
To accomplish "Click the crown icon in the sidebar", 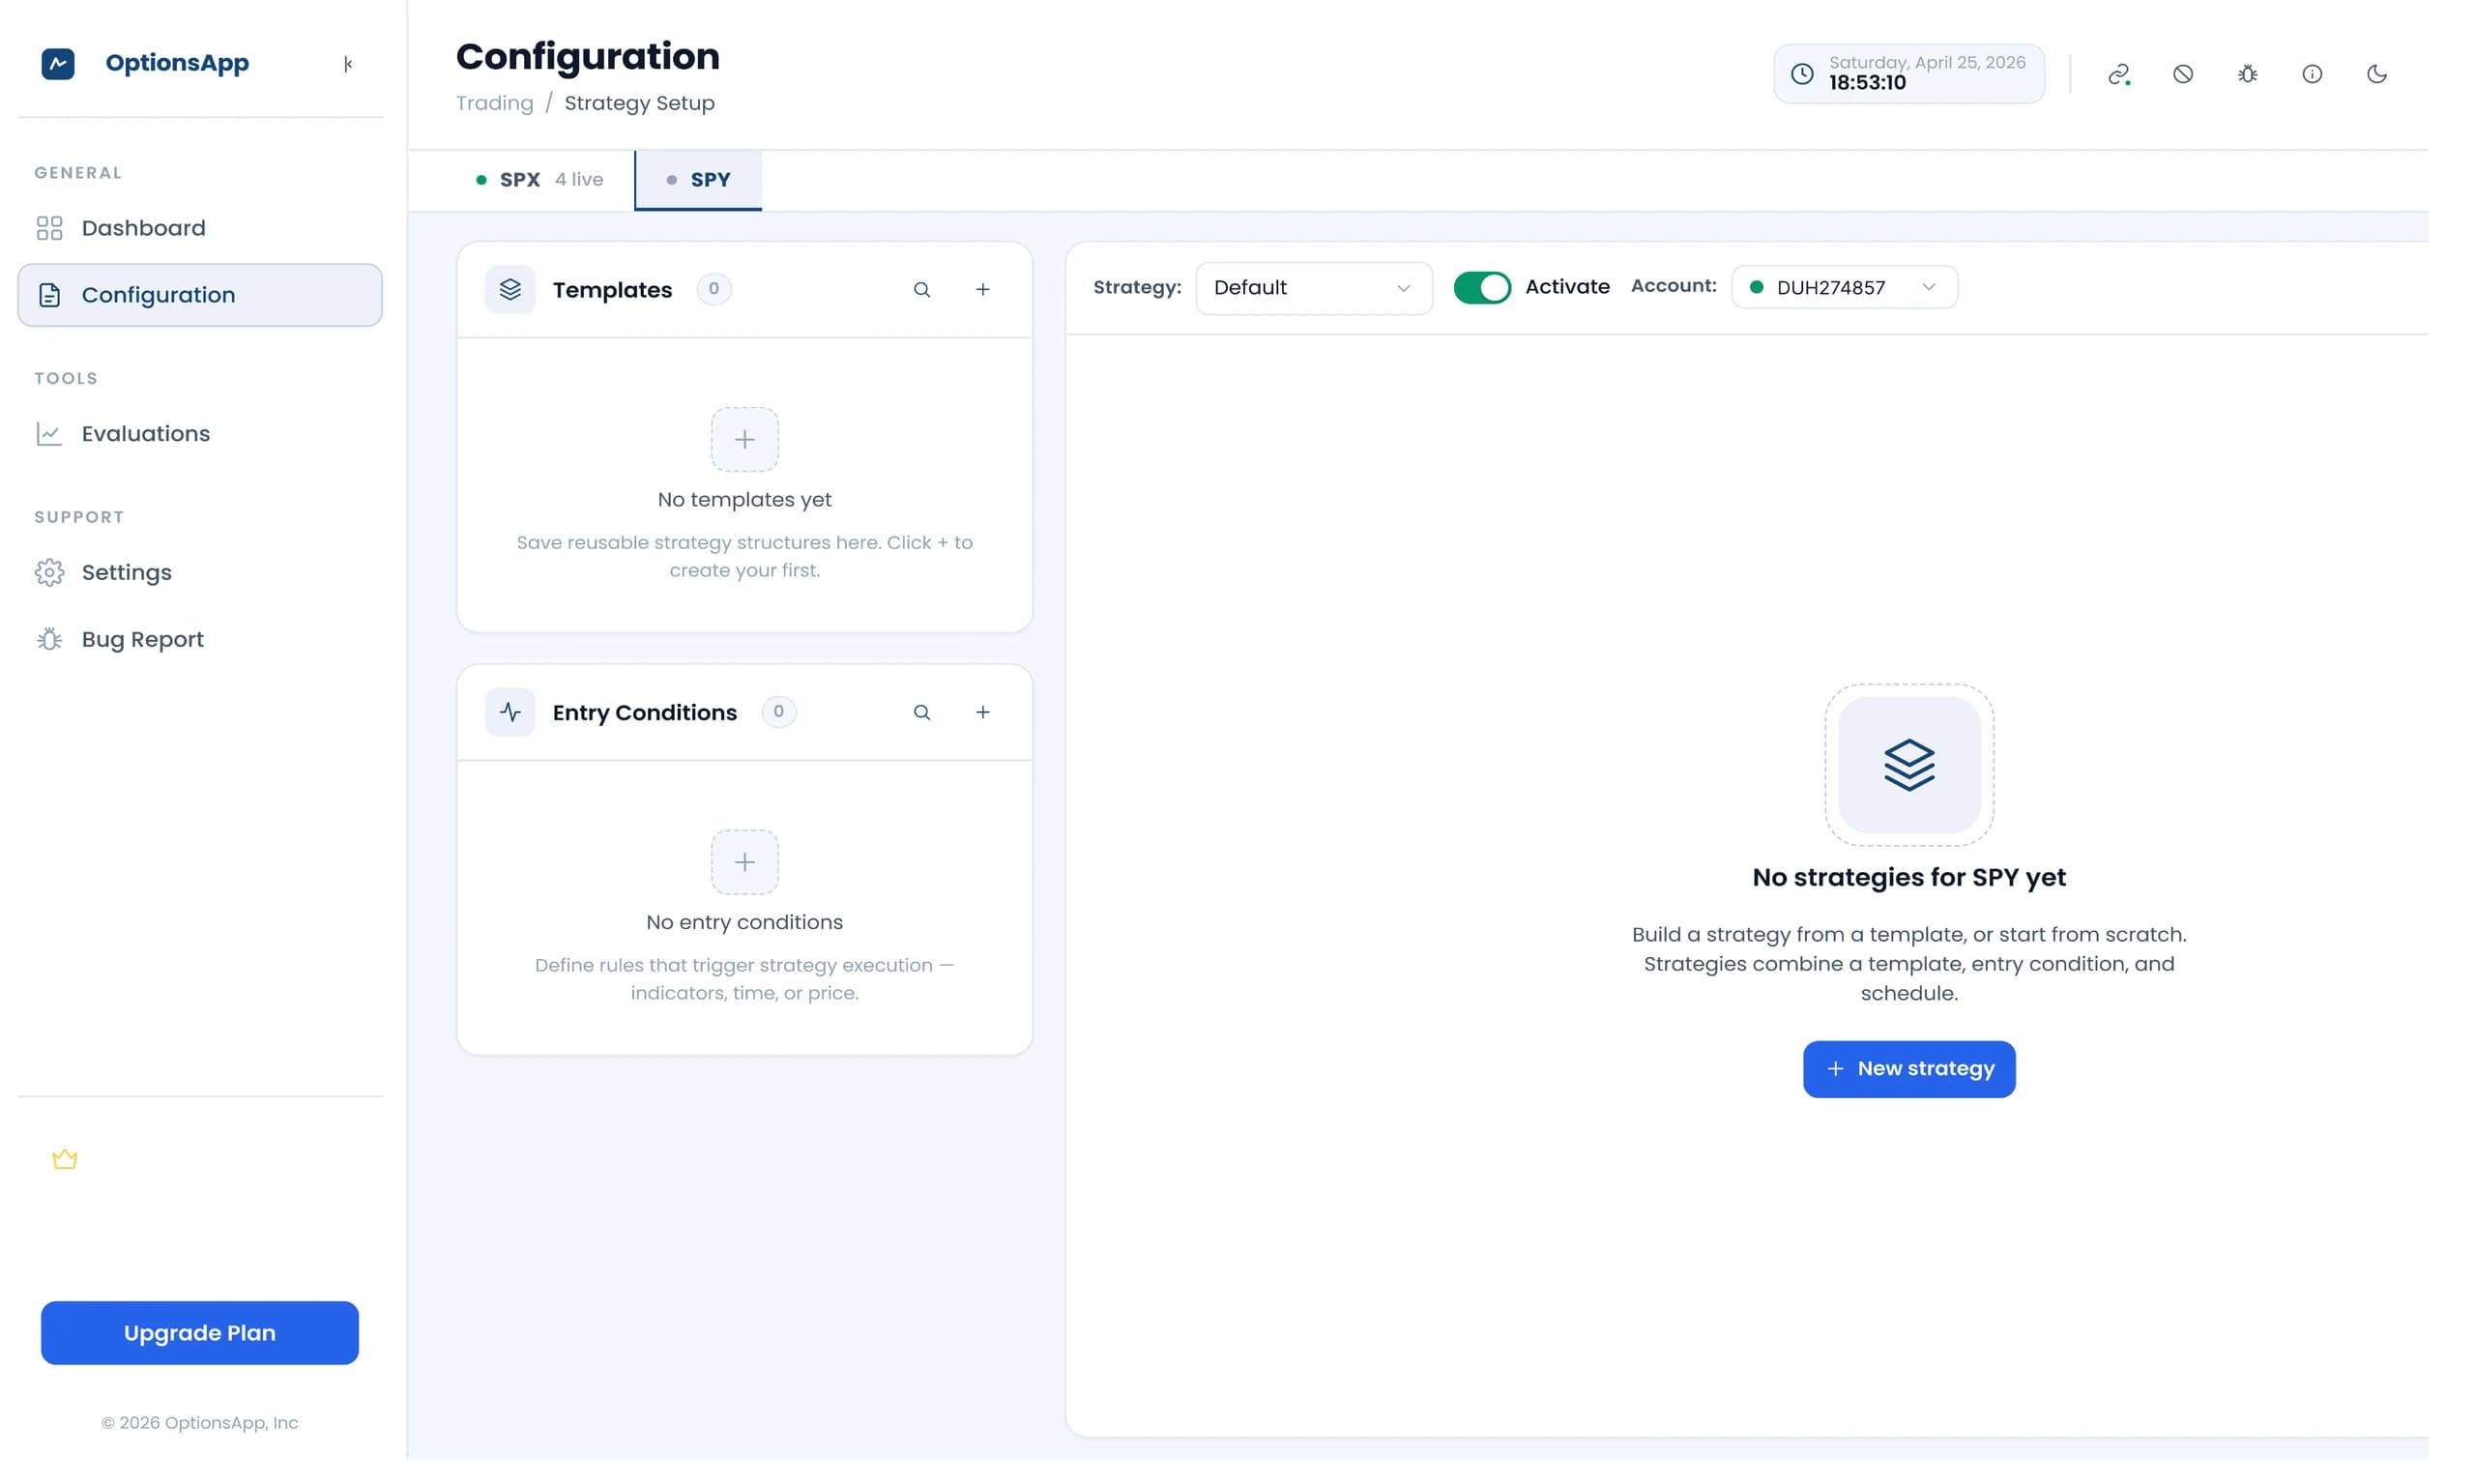I will point(65,1159).
